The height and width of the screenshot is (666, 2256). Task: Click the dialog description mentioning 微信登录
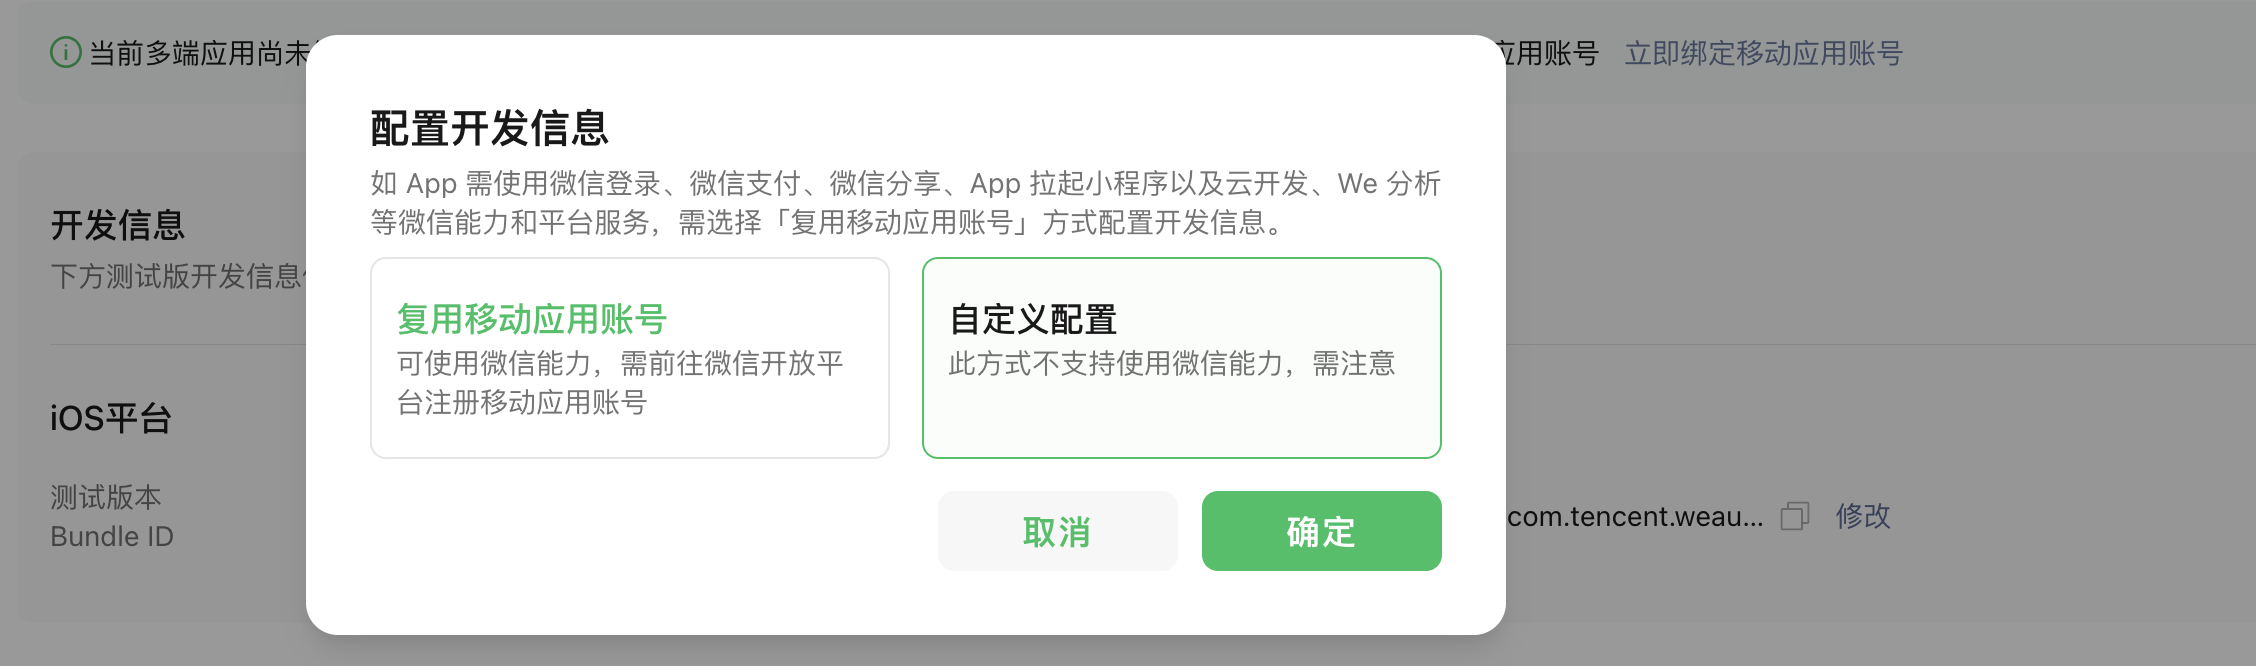905,202
